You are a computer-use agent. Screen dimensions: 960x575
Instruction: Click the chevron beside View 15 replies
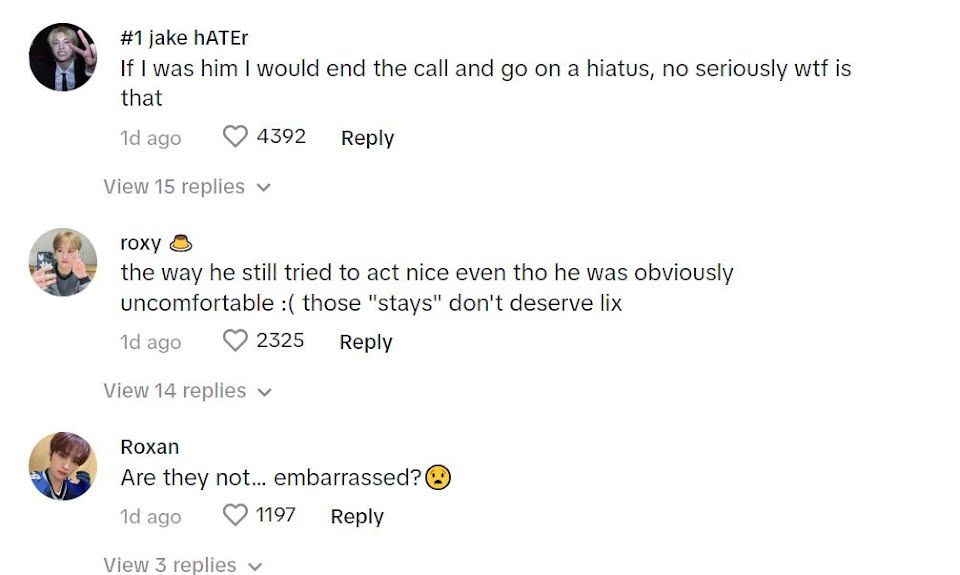pos(264,188)
